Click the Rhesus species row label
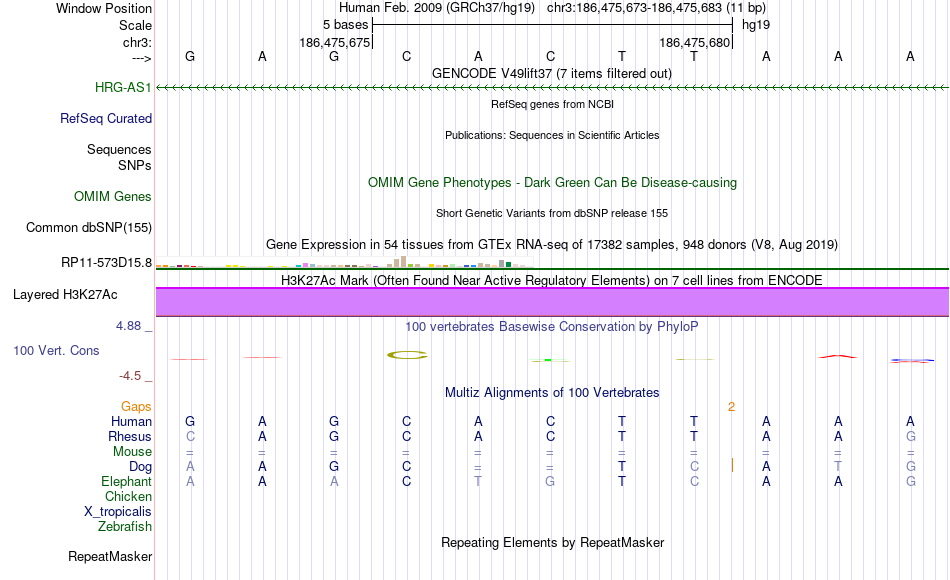 [x=130, y=436]
